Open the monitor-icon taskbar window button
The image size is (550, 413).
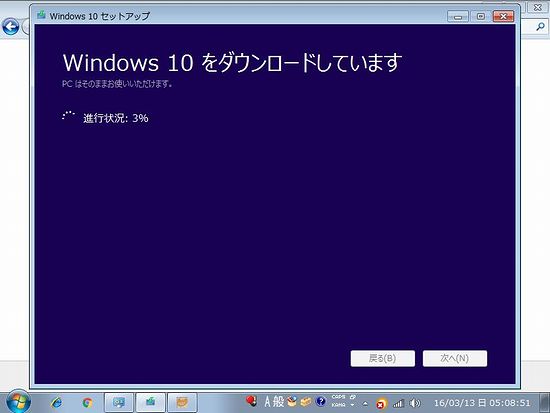pos(119,402)
